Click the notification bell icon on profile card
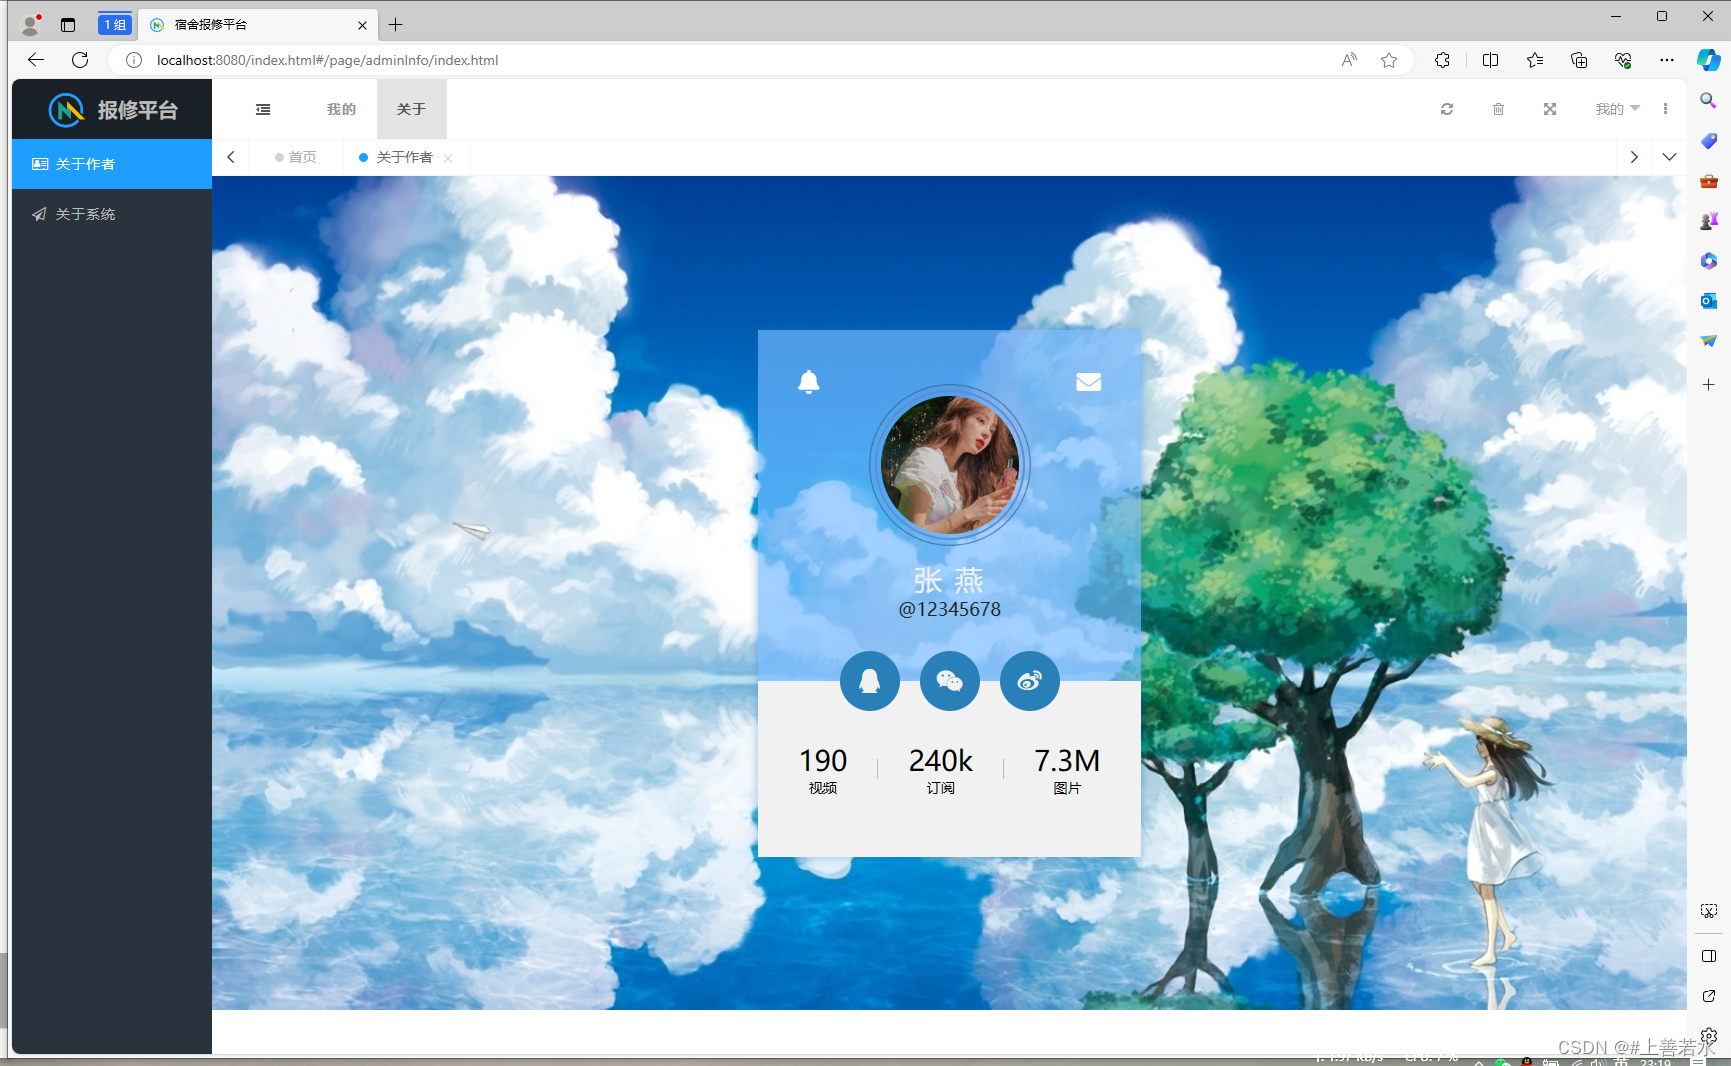 tap(809, 382)
